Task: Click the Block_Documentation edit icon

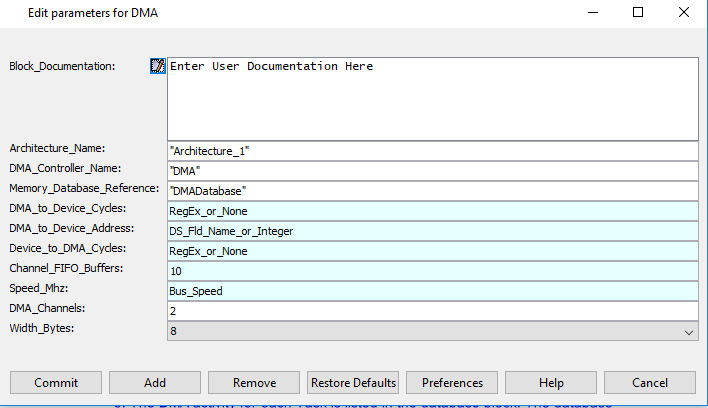Action: pyautogui.click(x=157, y=66)
